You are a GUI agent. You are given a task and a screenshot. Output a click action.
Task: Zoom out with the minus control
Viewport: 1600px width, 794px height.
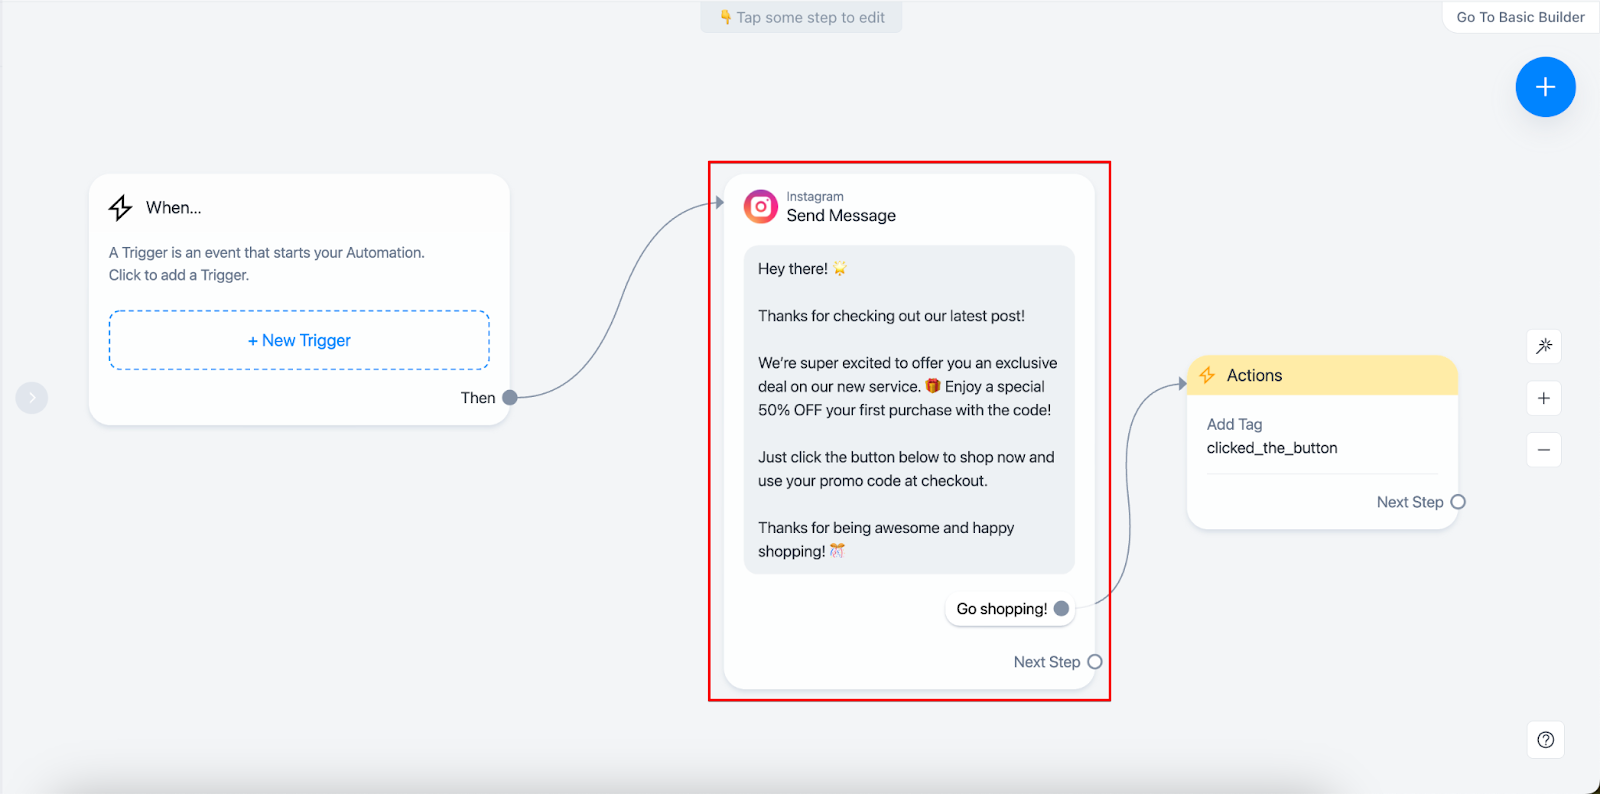tap(1544, 450)
